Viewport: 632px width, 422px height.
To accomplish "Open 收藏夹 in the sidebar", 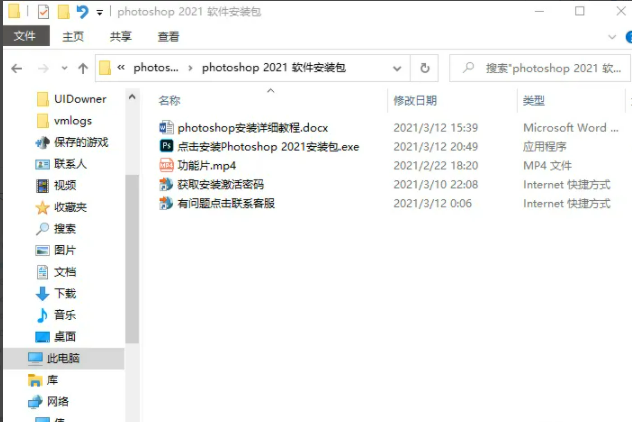I will [x=70, y=207].
